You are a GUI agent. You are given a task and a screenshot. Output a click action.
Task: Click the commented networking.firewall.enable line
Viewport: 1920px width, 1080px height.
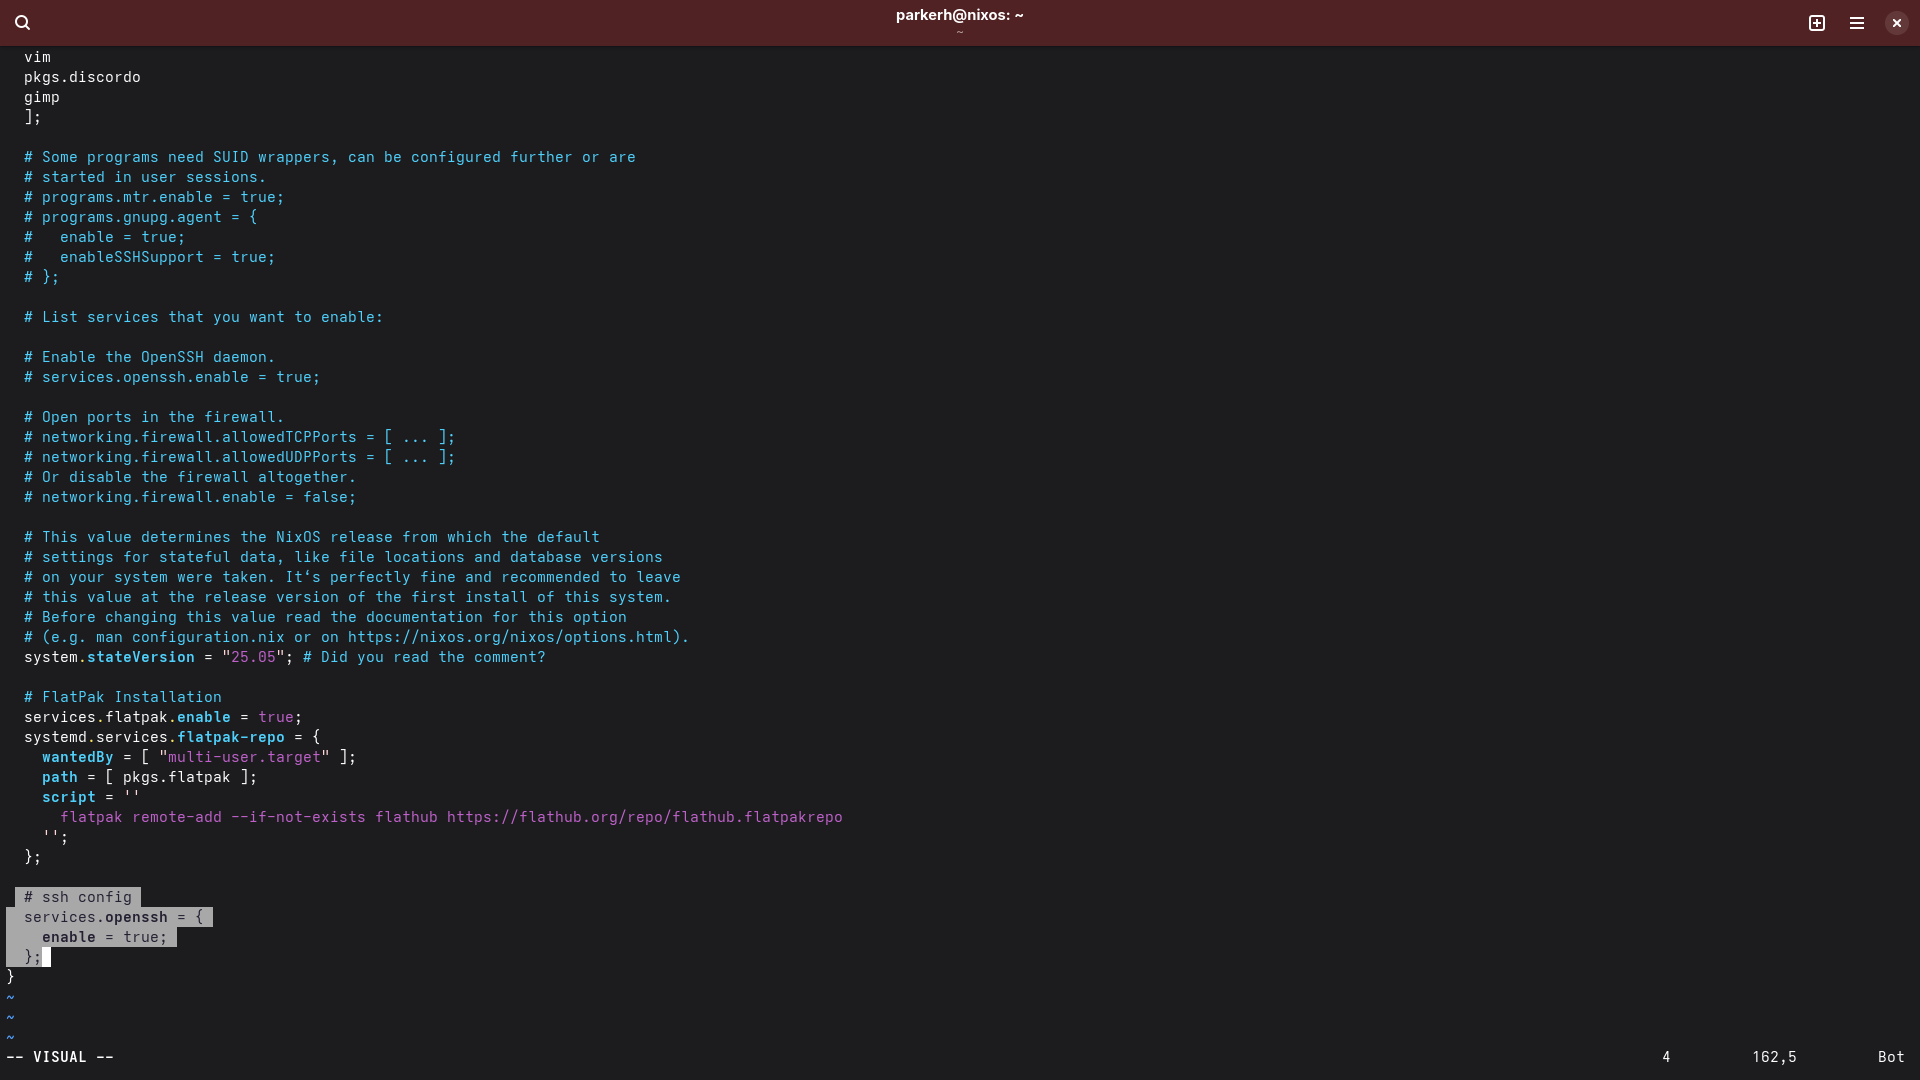click(x=190, y=497)
